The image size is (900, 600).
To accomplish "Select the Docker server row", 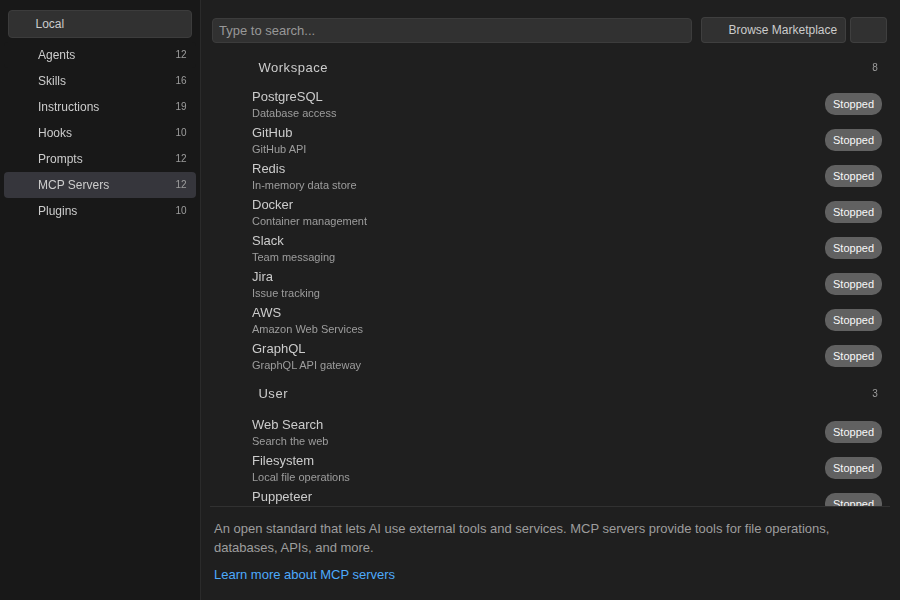I will [x=549, y=212].
